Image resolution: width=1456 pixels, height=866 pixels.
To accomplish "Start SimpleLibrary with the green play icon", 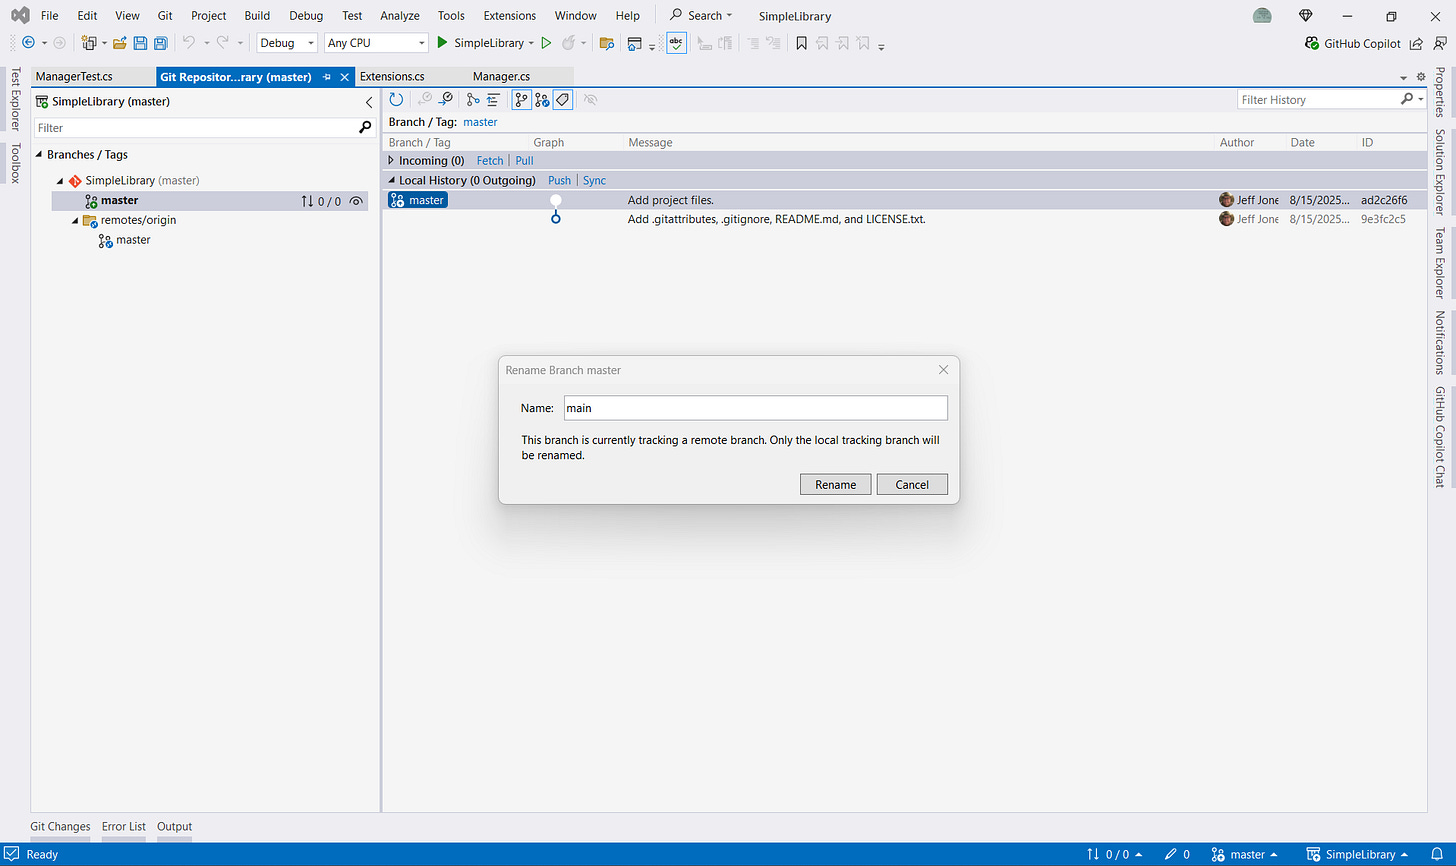I will (x=442, y=43).
